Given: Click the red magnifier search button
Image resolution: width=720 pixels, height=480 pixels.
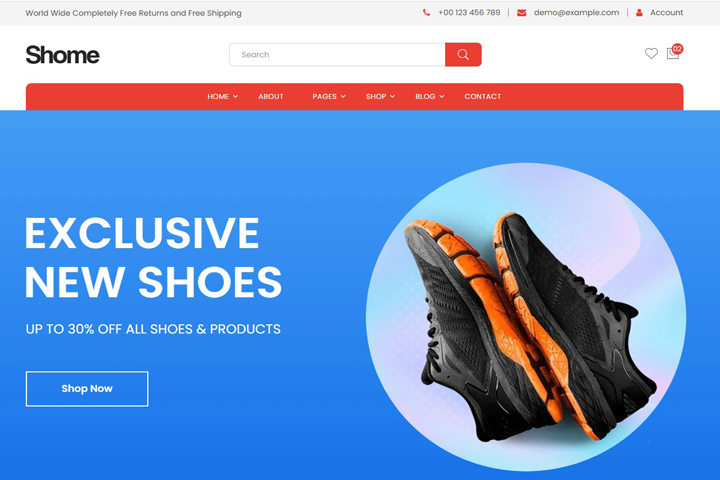Looking at the screenshot, I should tap(463, 55).
